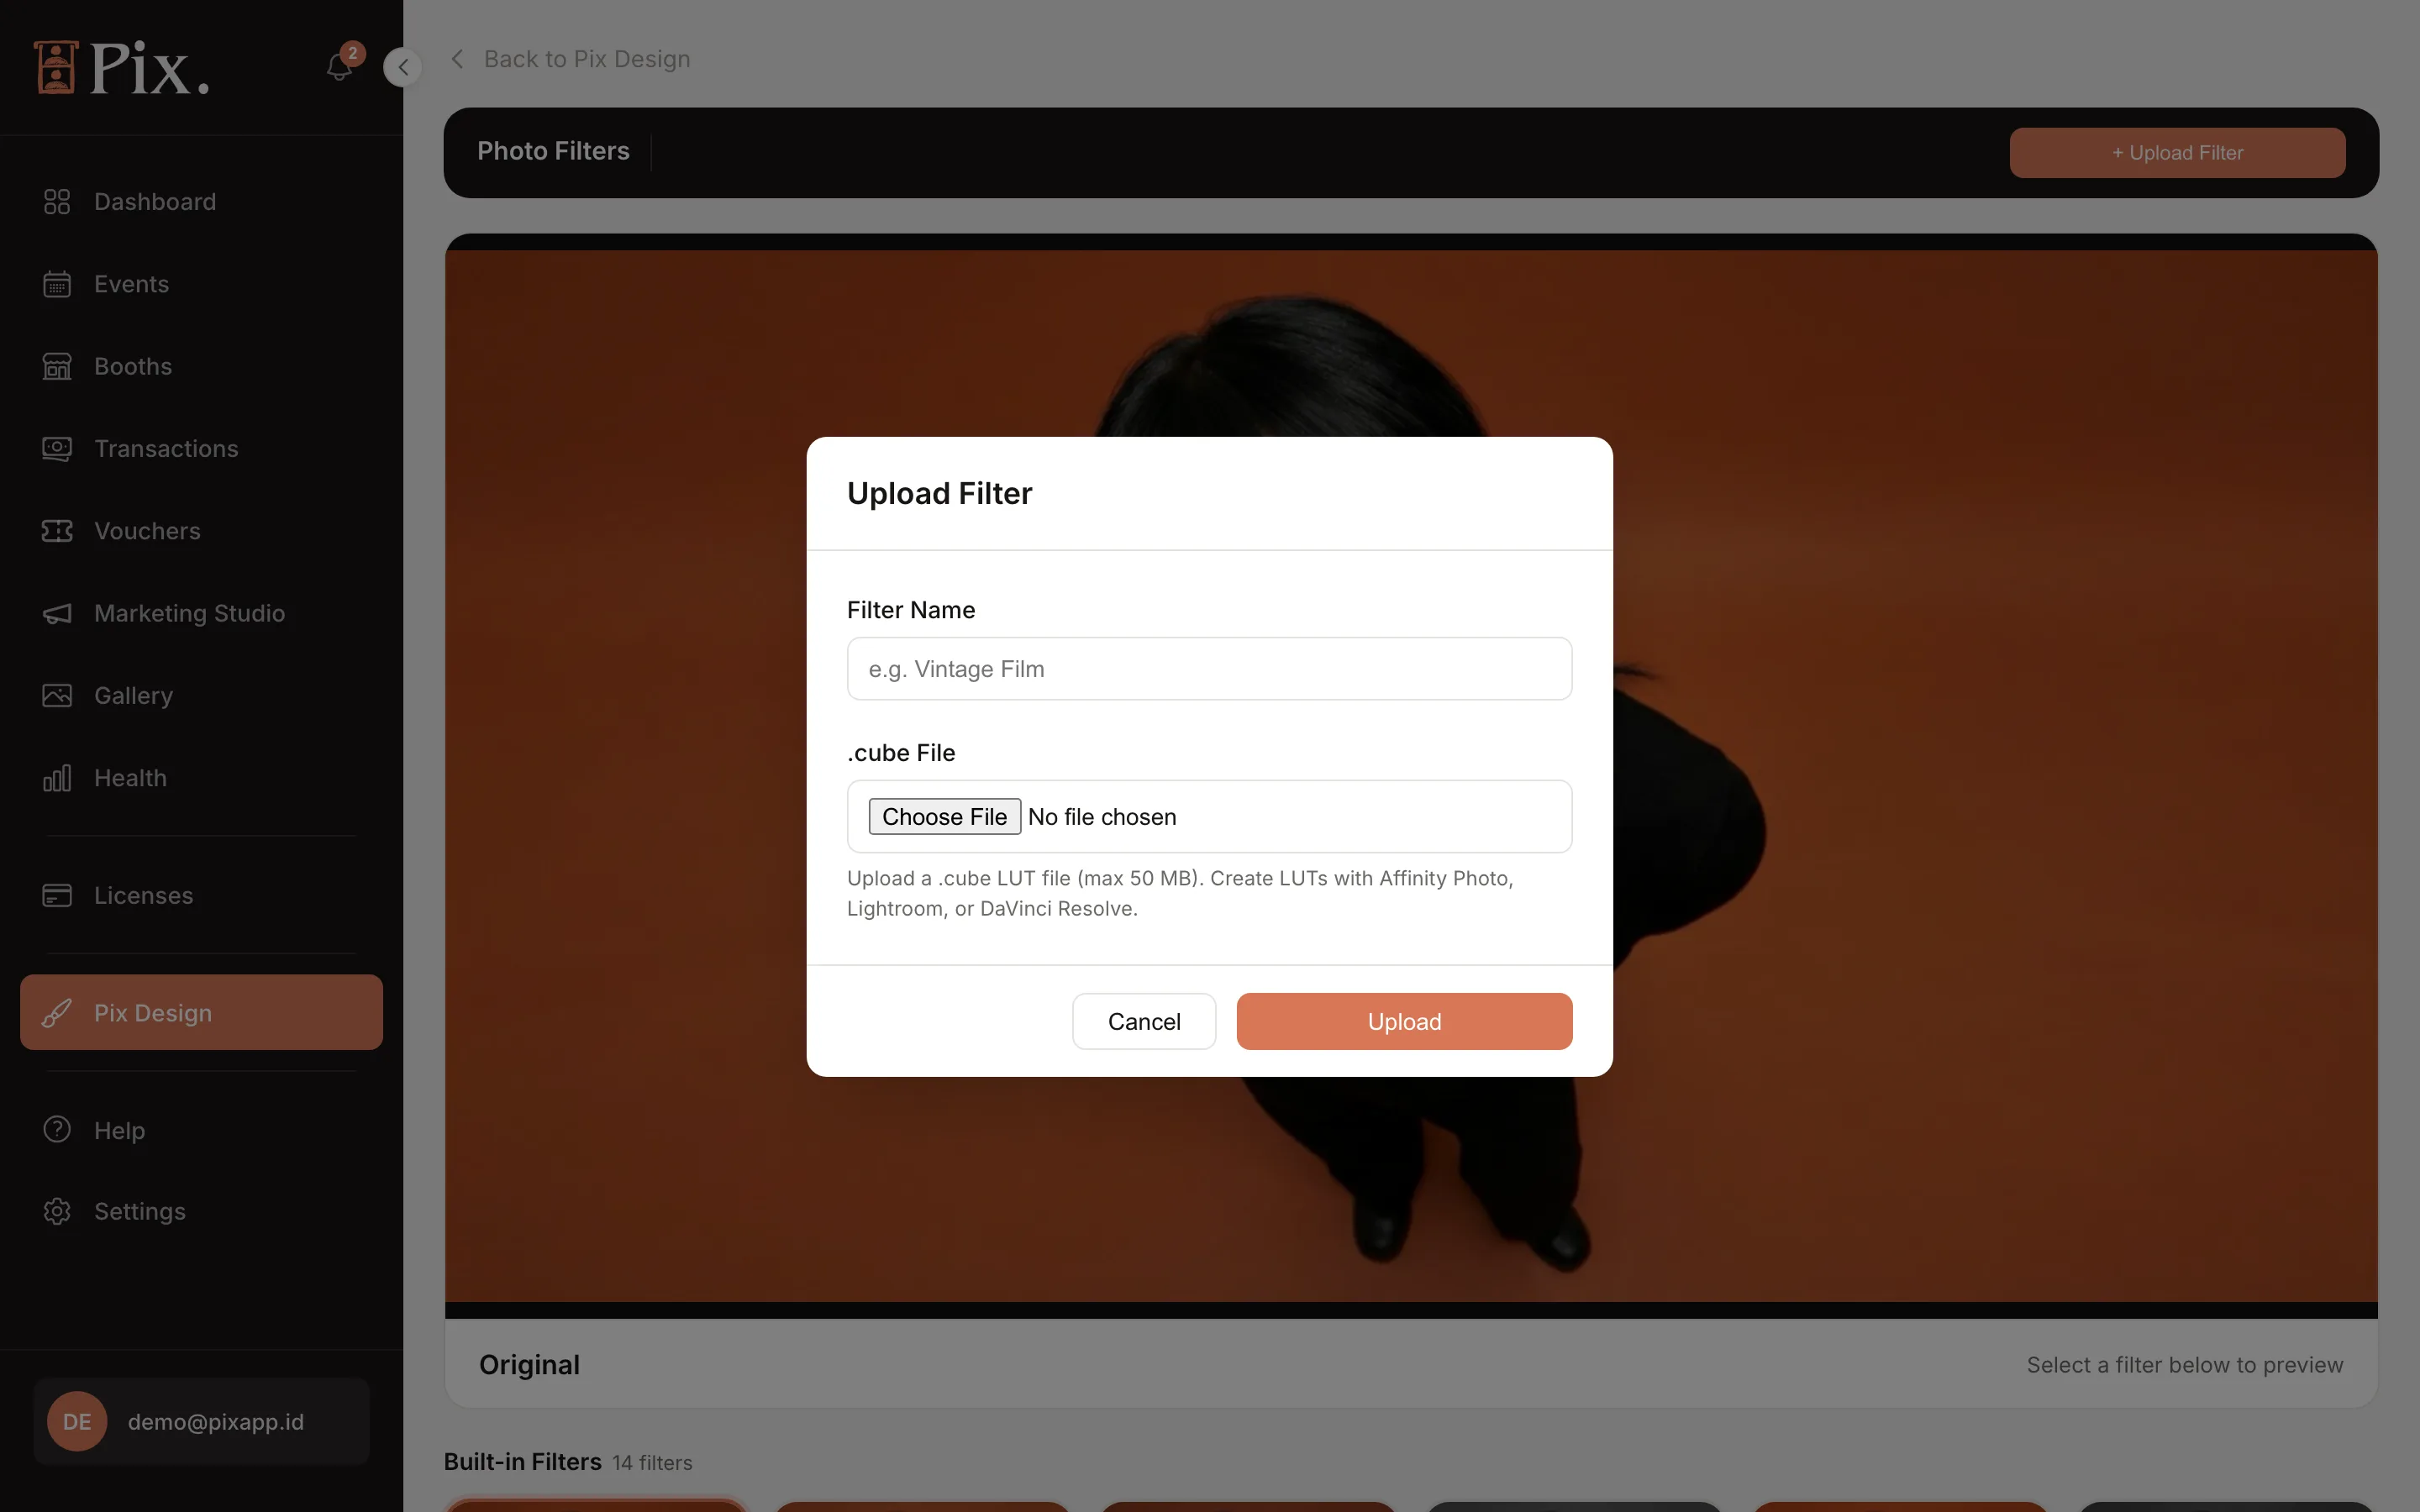Open the Vouchers section
The image size is (2420, 1512).
[x=201, y=531]
